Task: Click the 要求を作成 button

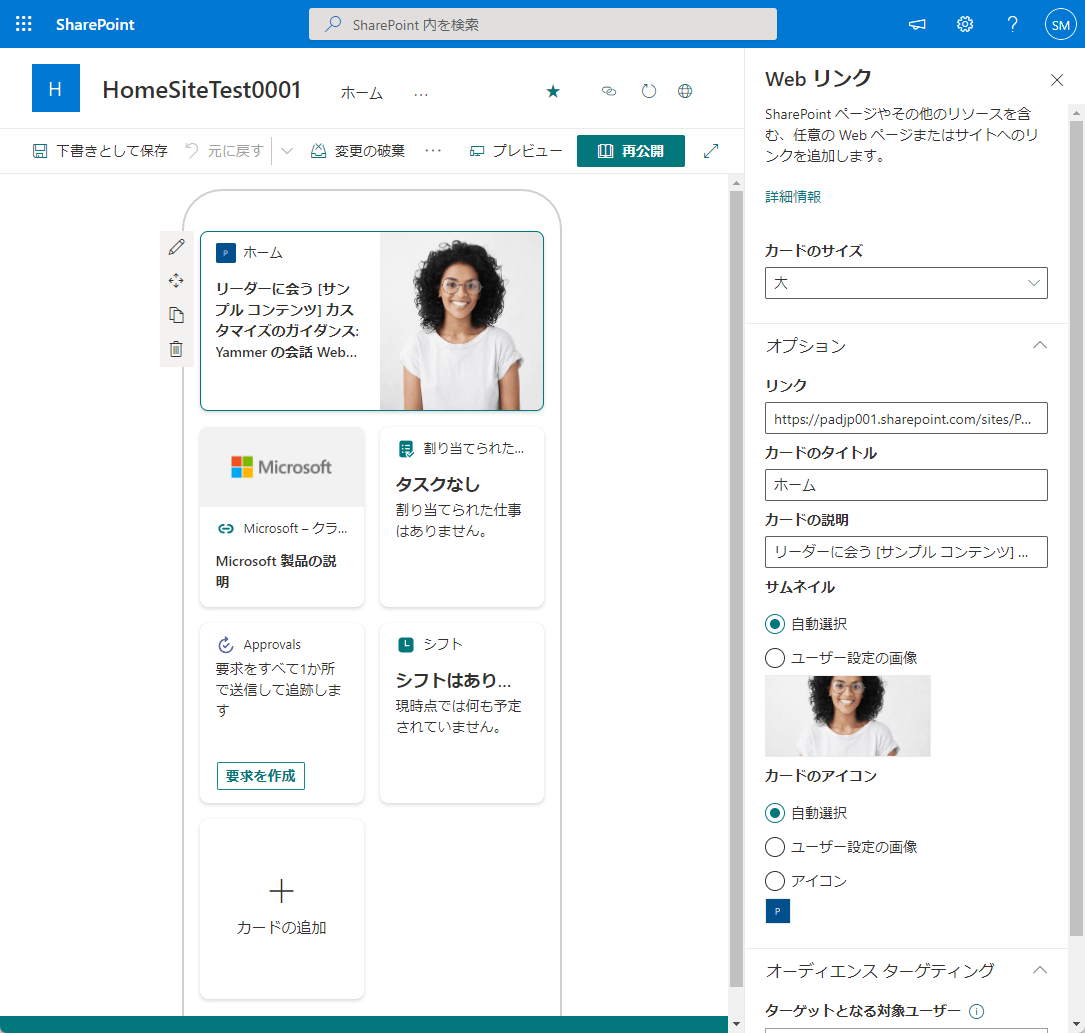Action: [261, 776]
